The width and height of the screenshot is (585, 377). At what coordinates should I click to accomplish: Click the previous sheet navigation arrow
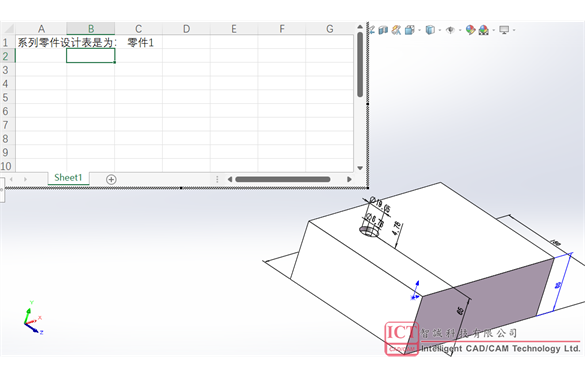coord(12,180)
